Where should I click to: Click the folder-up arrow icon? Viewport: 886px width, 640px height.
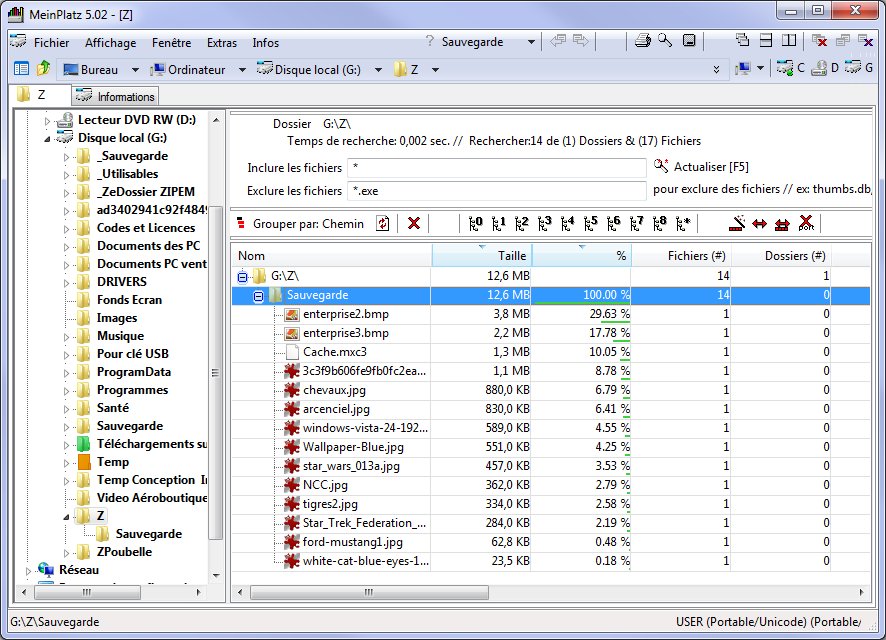[44, 69]
